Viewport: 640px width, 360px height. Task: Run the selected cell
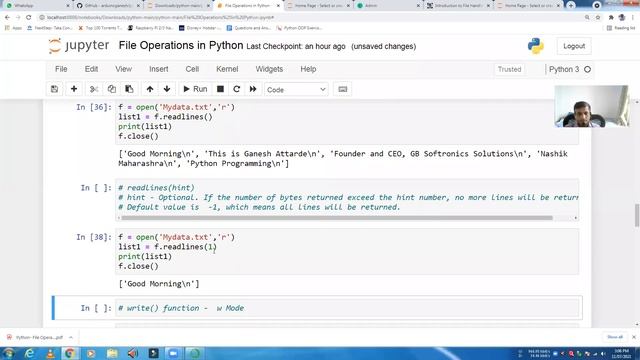[x=195, y=89]
